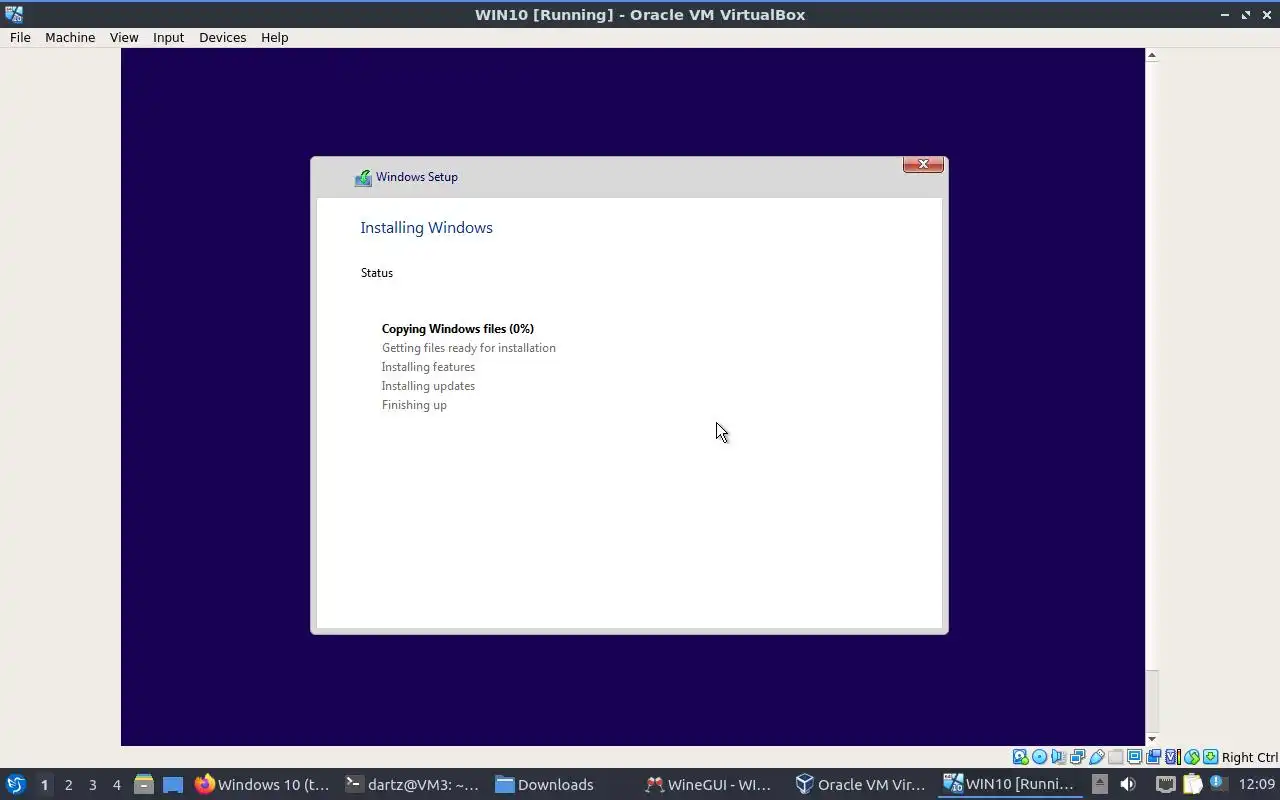Close the Windows Setup dialog
Image resolution: width=1280 pixels, height=800 pixels.
[x=923, y=164]
